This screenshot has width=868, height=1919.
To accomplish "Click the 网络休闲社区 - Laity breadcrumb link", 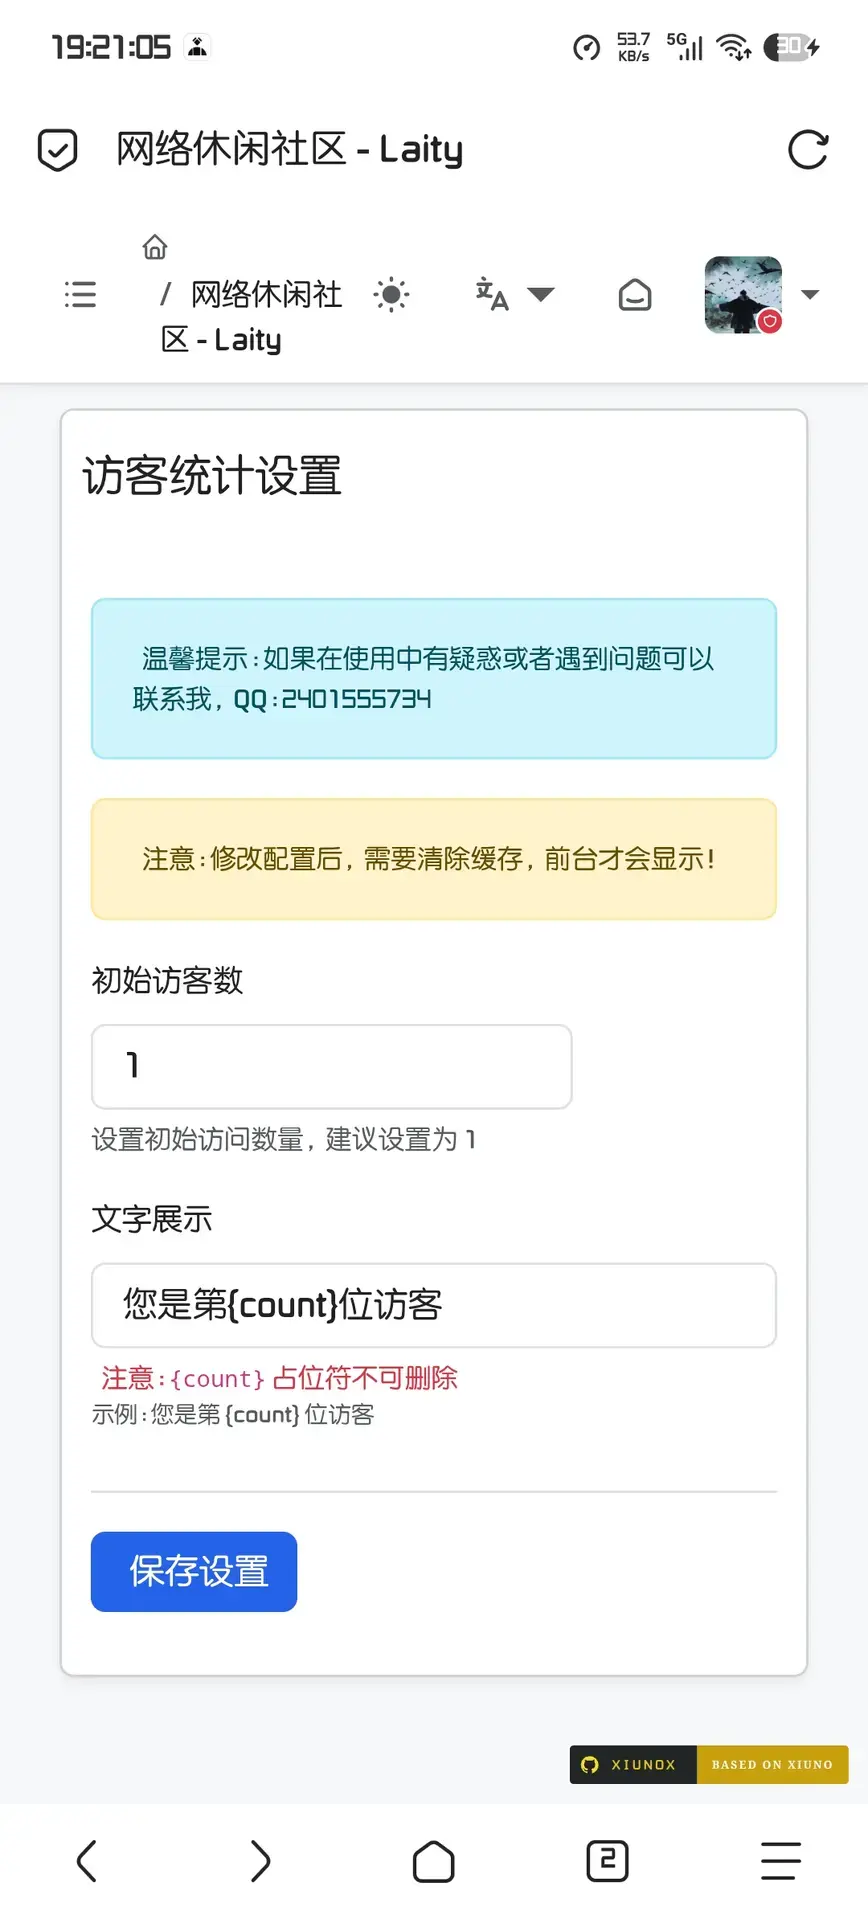I will click(x=252, y=316).
